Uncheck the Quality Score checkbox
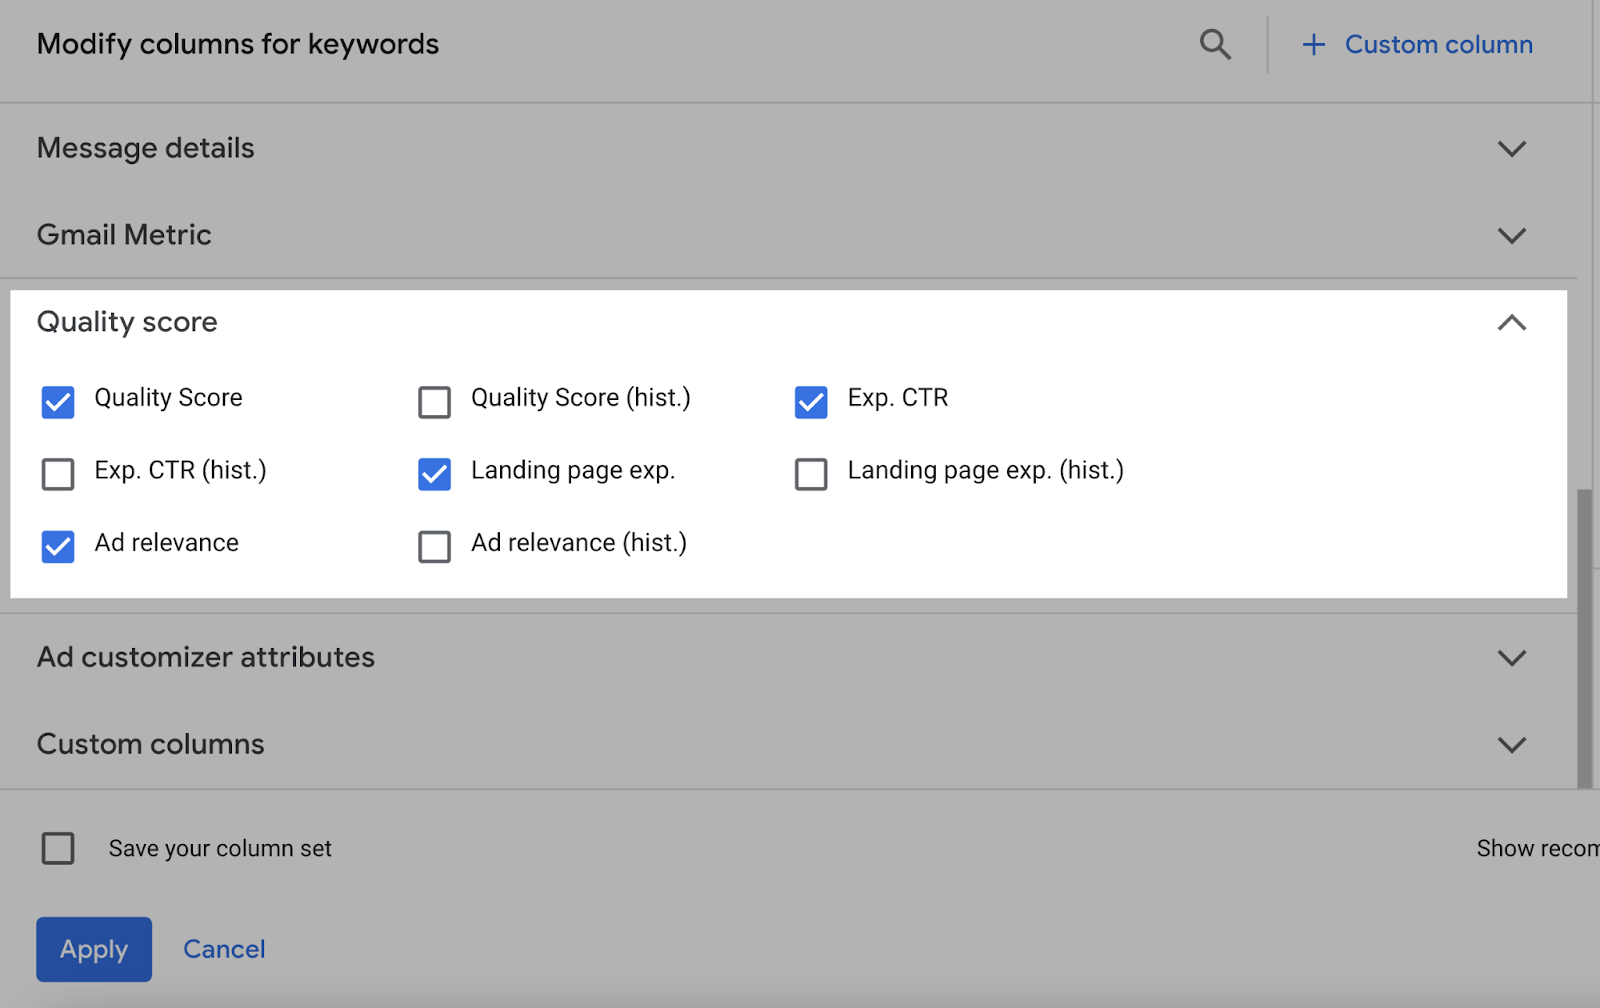This screenshot has width=1600, height=1008. tap(58, 402)
